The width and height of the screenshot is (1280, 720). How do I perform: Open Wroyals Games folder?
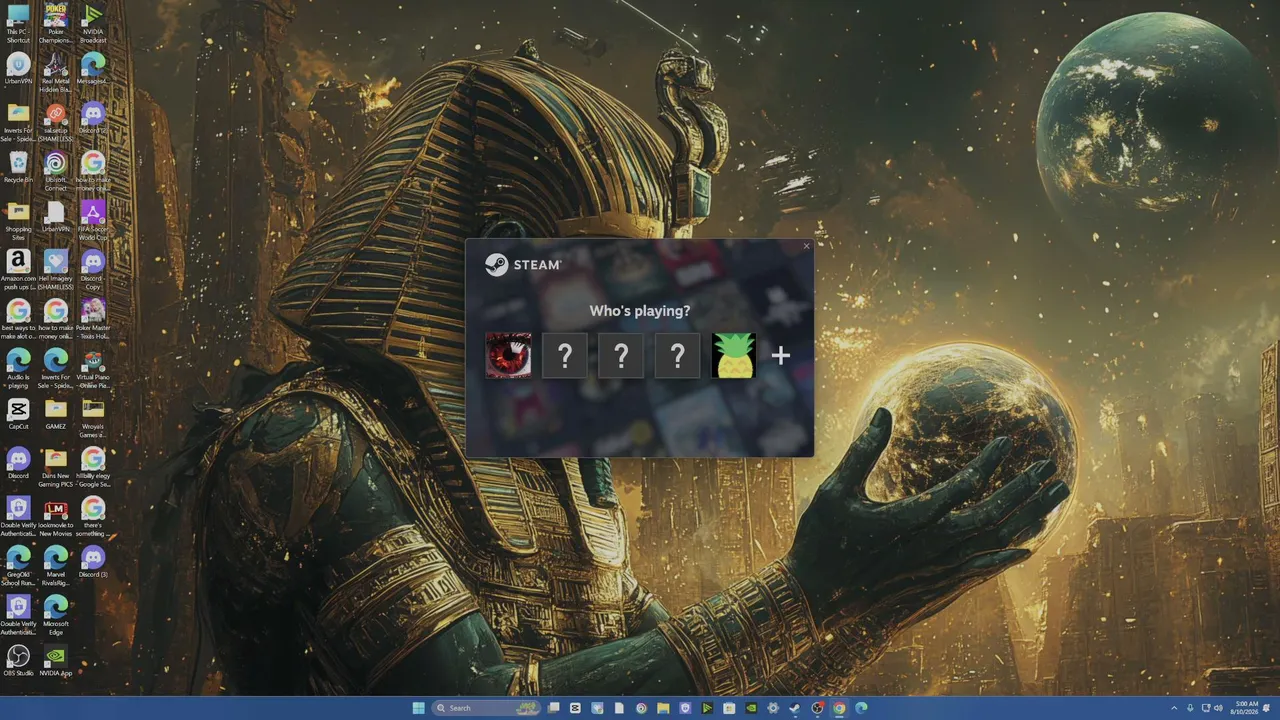[x=93, y=417]
